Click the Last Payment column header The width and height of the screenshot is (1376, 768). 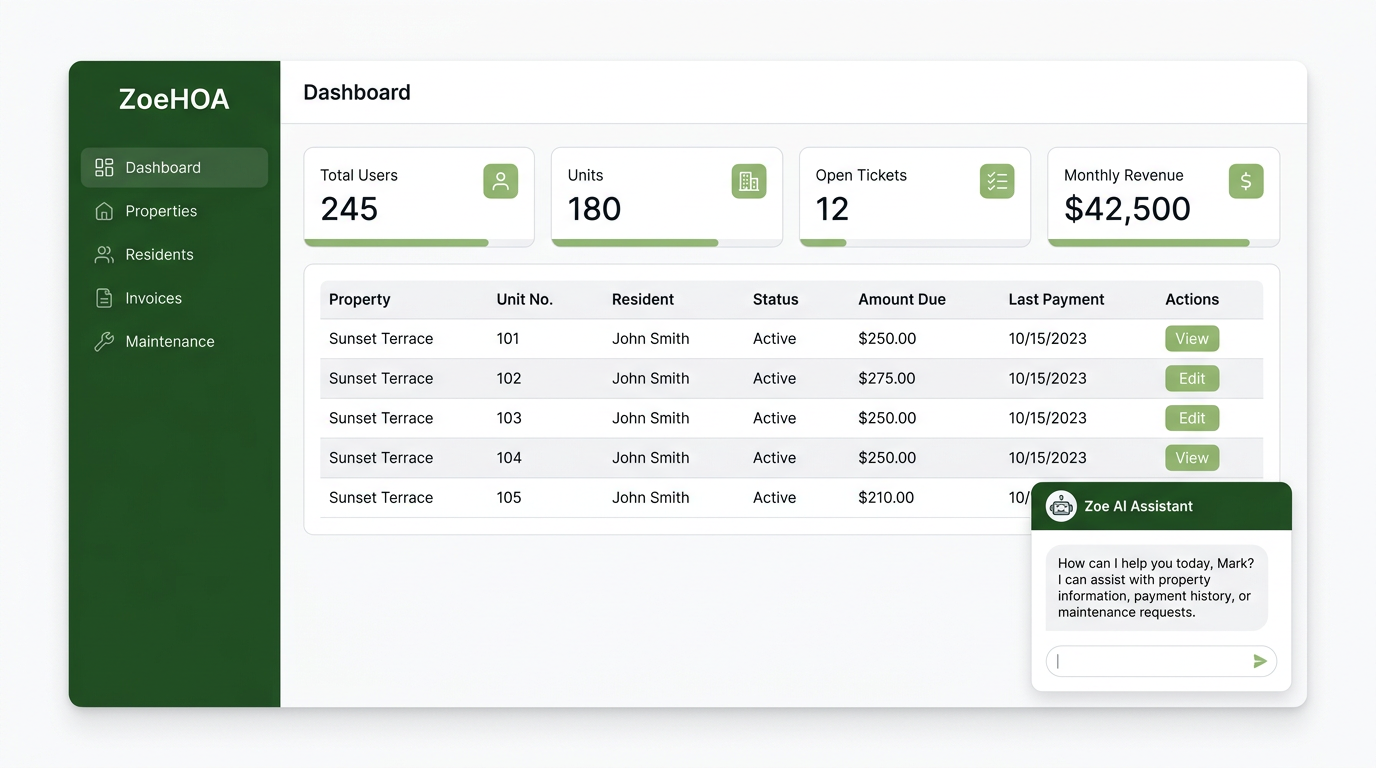click(1057, 299)
